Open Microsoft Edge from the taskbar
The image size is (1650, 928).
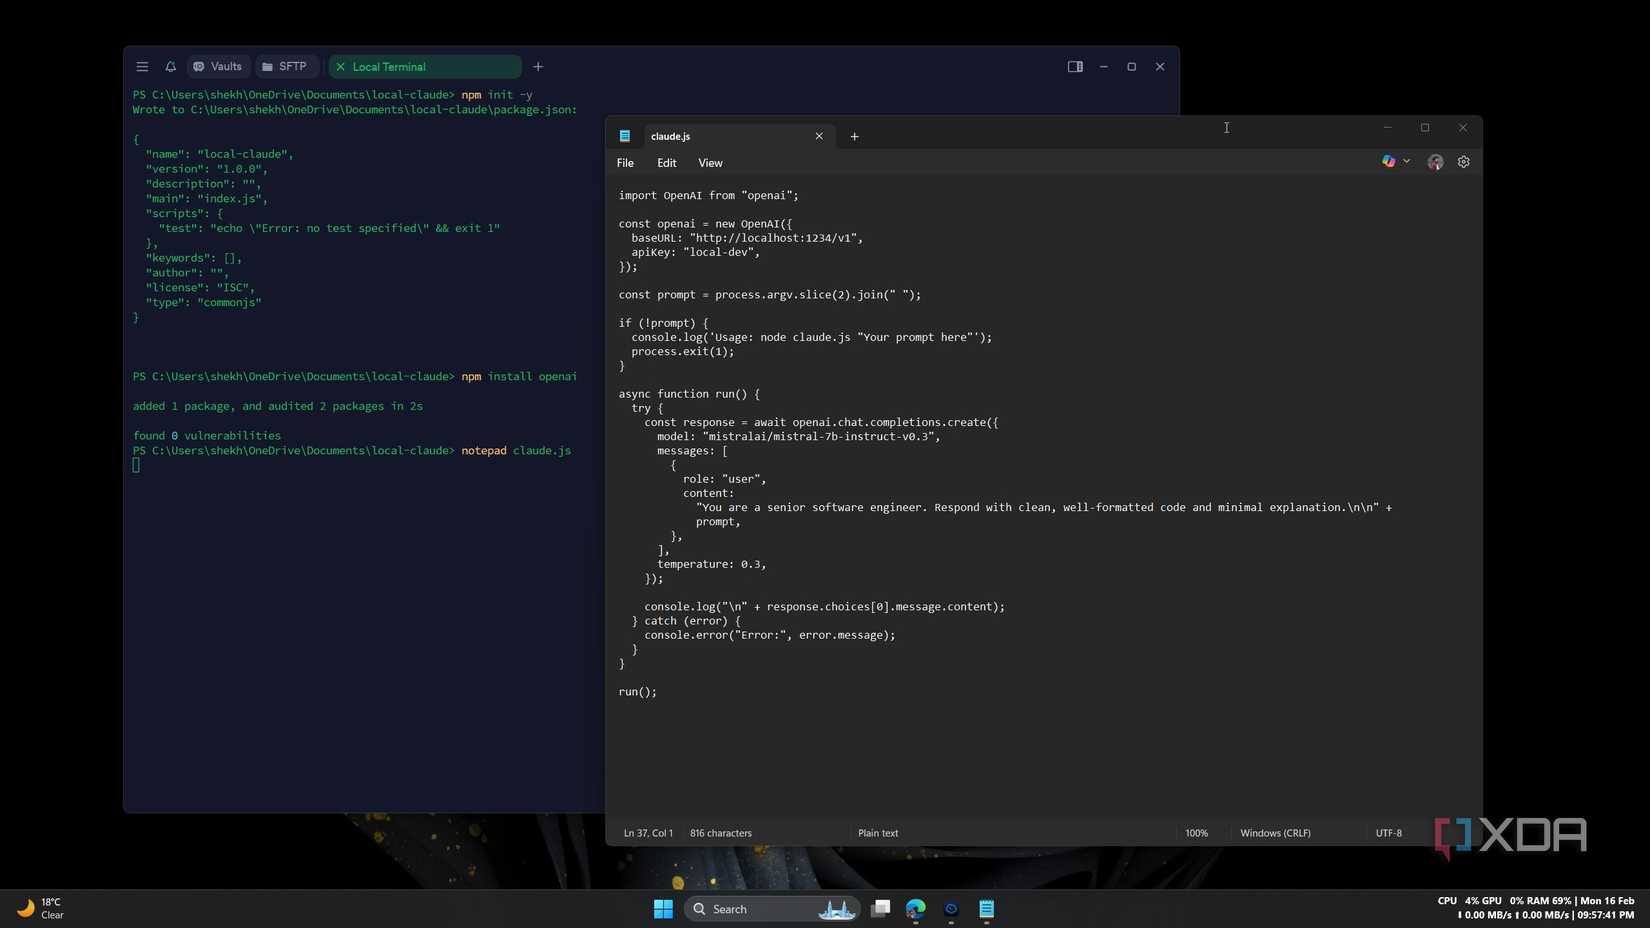915,909
